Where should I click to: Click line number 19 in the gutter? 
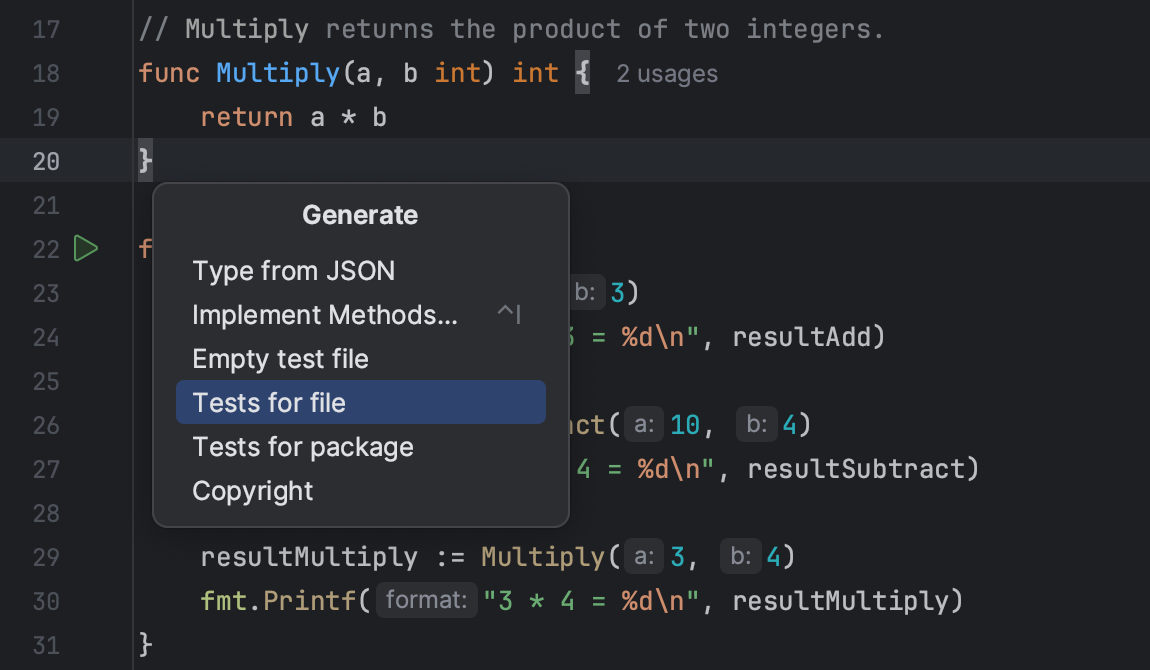tap(46, 117)
